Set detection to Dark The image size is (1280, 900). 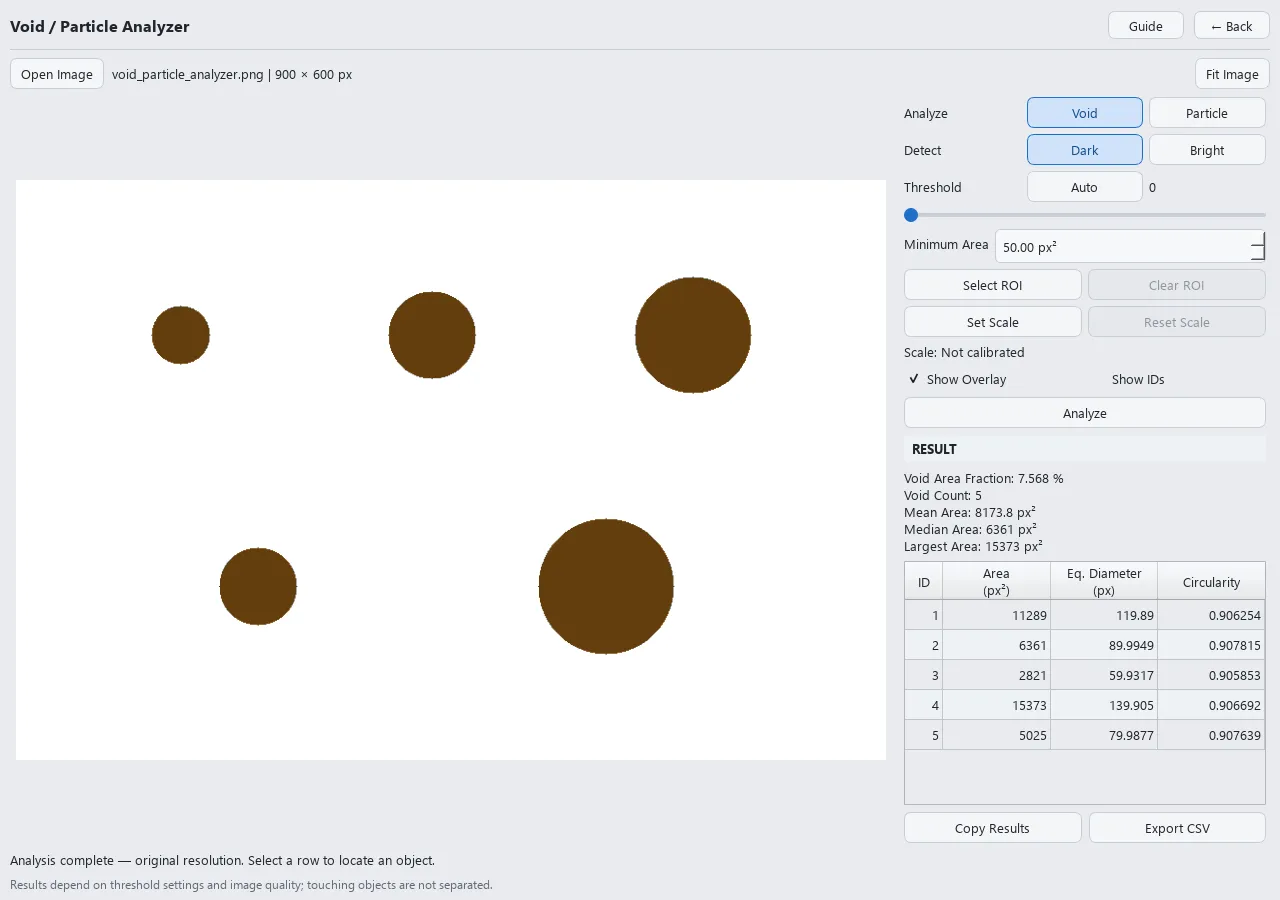1085,150
